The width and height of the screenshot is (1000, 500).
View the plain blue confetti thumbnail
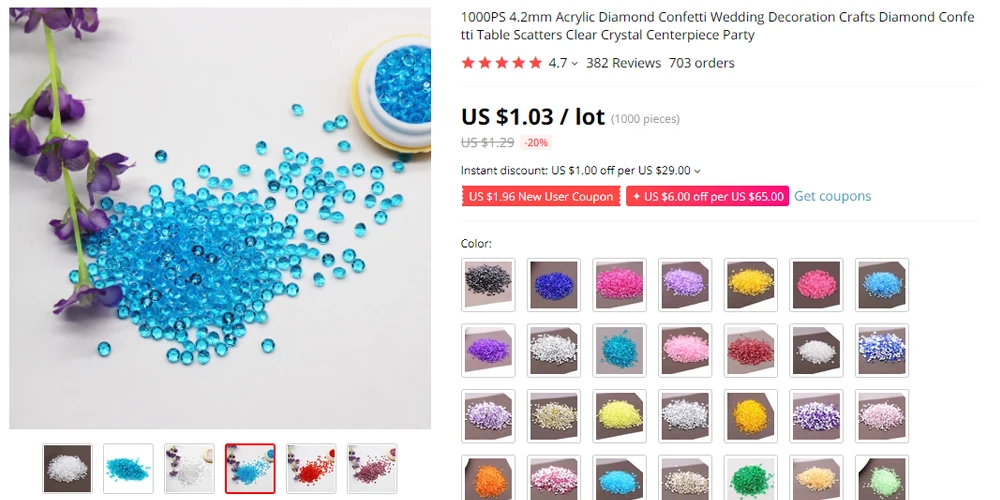pos(128,469)
